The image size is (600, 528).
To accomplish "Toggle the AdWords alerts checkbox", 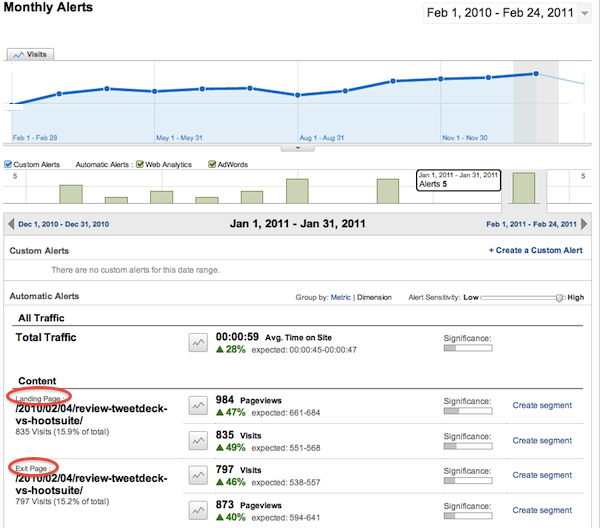I will pyautogui.click(x=212, y=164).
